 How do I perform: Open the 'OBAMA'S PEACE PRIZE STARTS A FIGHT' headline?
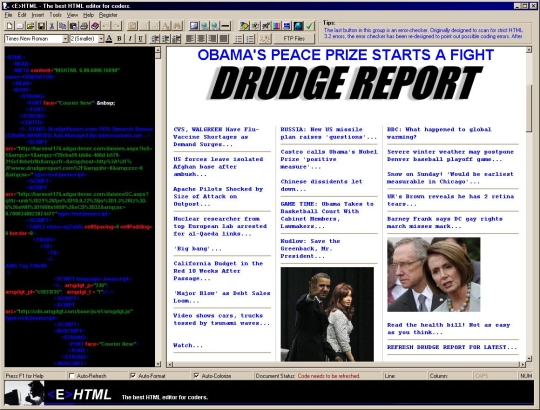tap(346, 55)
